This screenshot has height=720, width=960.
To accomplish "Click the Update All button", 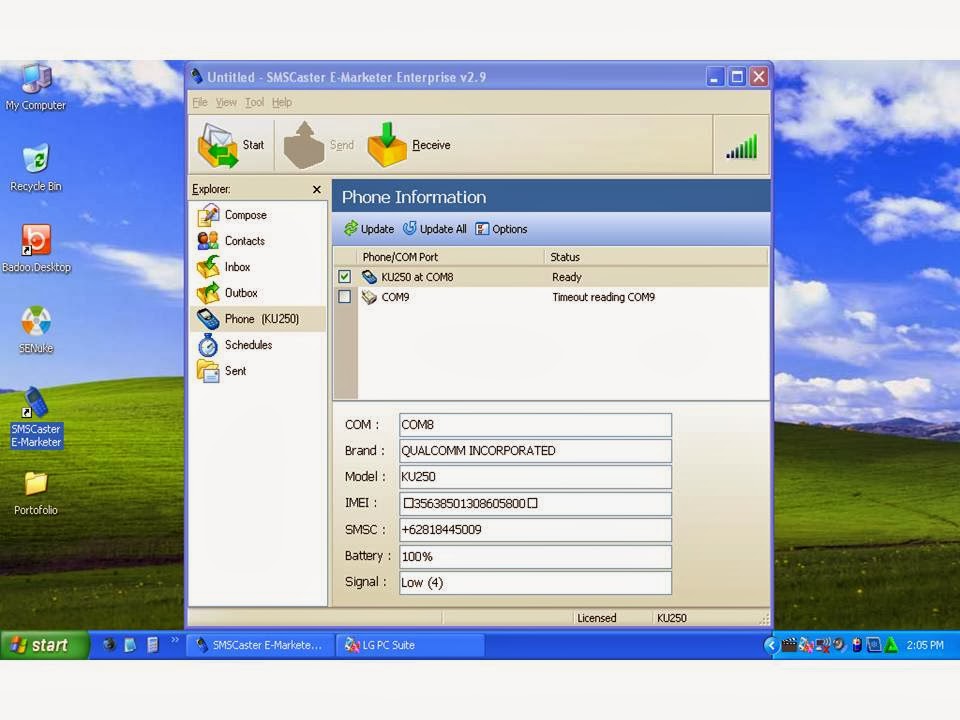I will click(434, 229).
